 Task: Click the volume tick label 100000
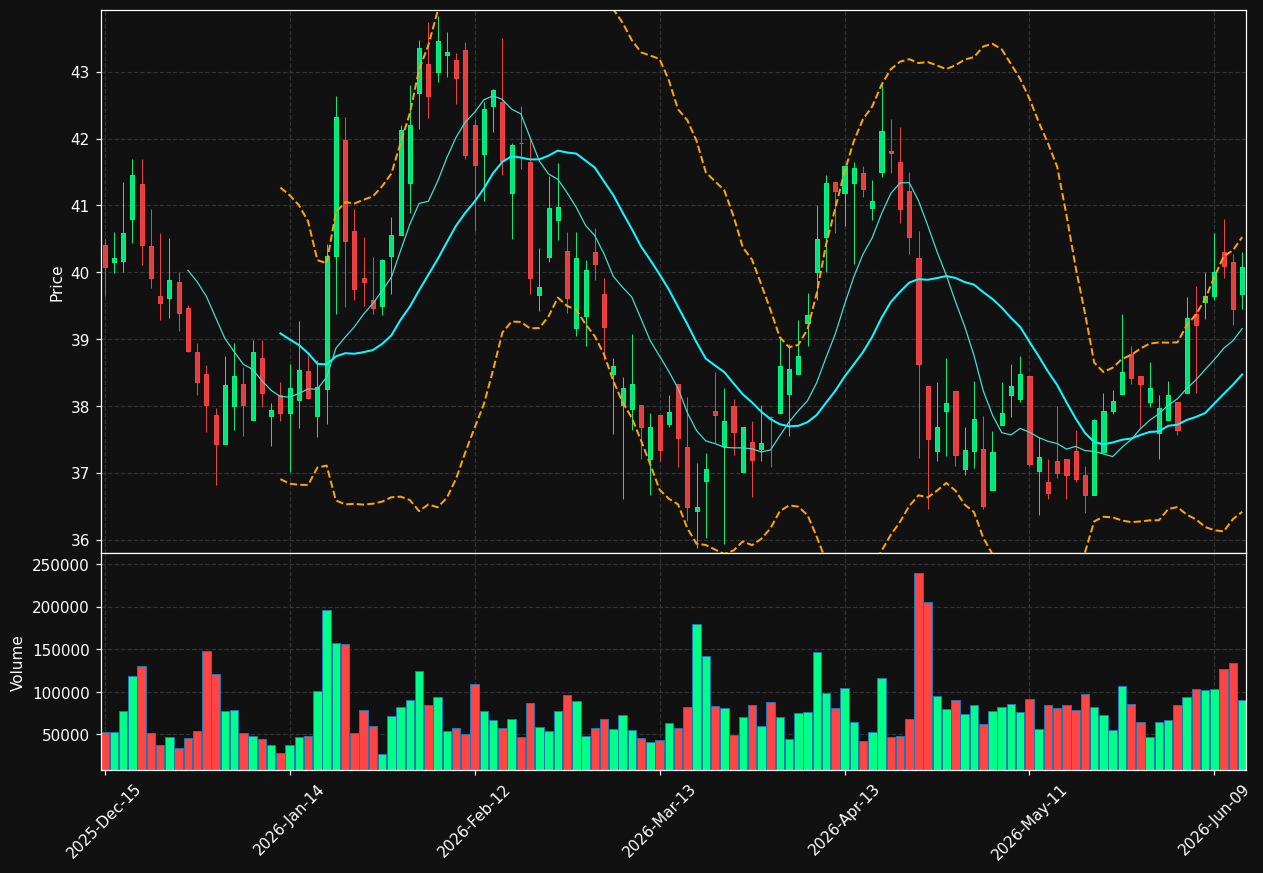[62, 693]
